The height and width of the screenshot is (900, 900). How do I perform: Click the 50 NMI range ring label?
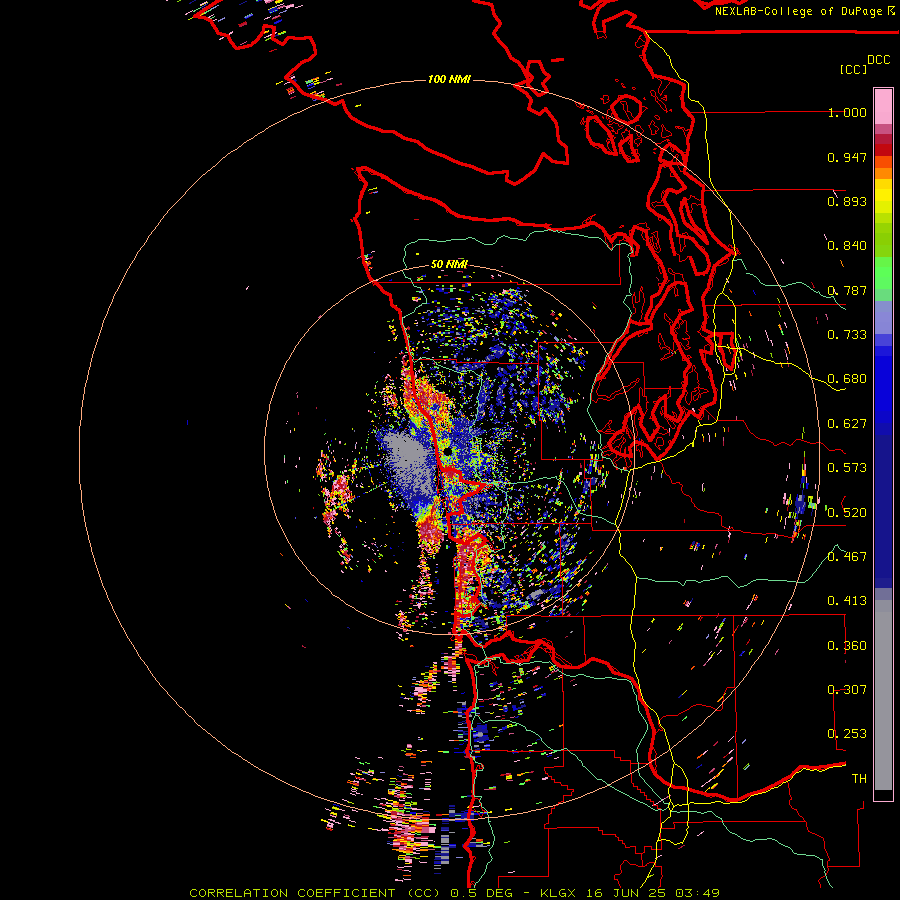[x=449, y=264]
